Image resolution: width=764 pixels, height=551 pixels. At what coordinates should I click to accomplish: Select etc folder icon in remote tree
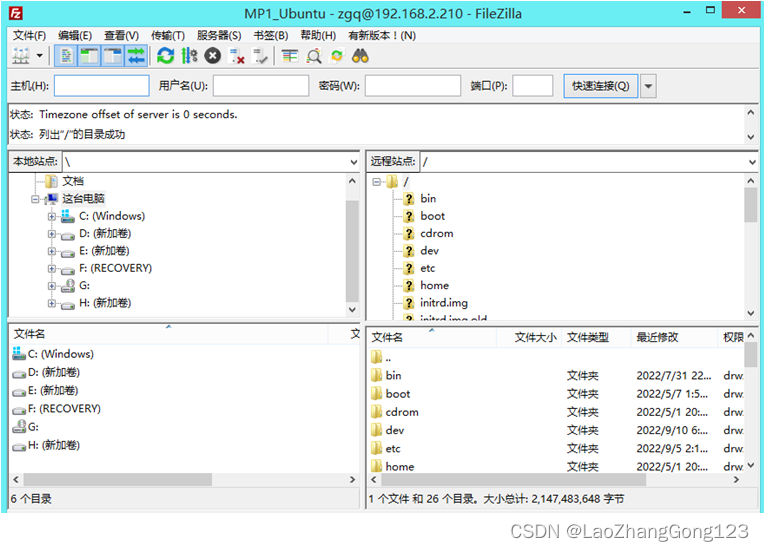click(409, 268)
